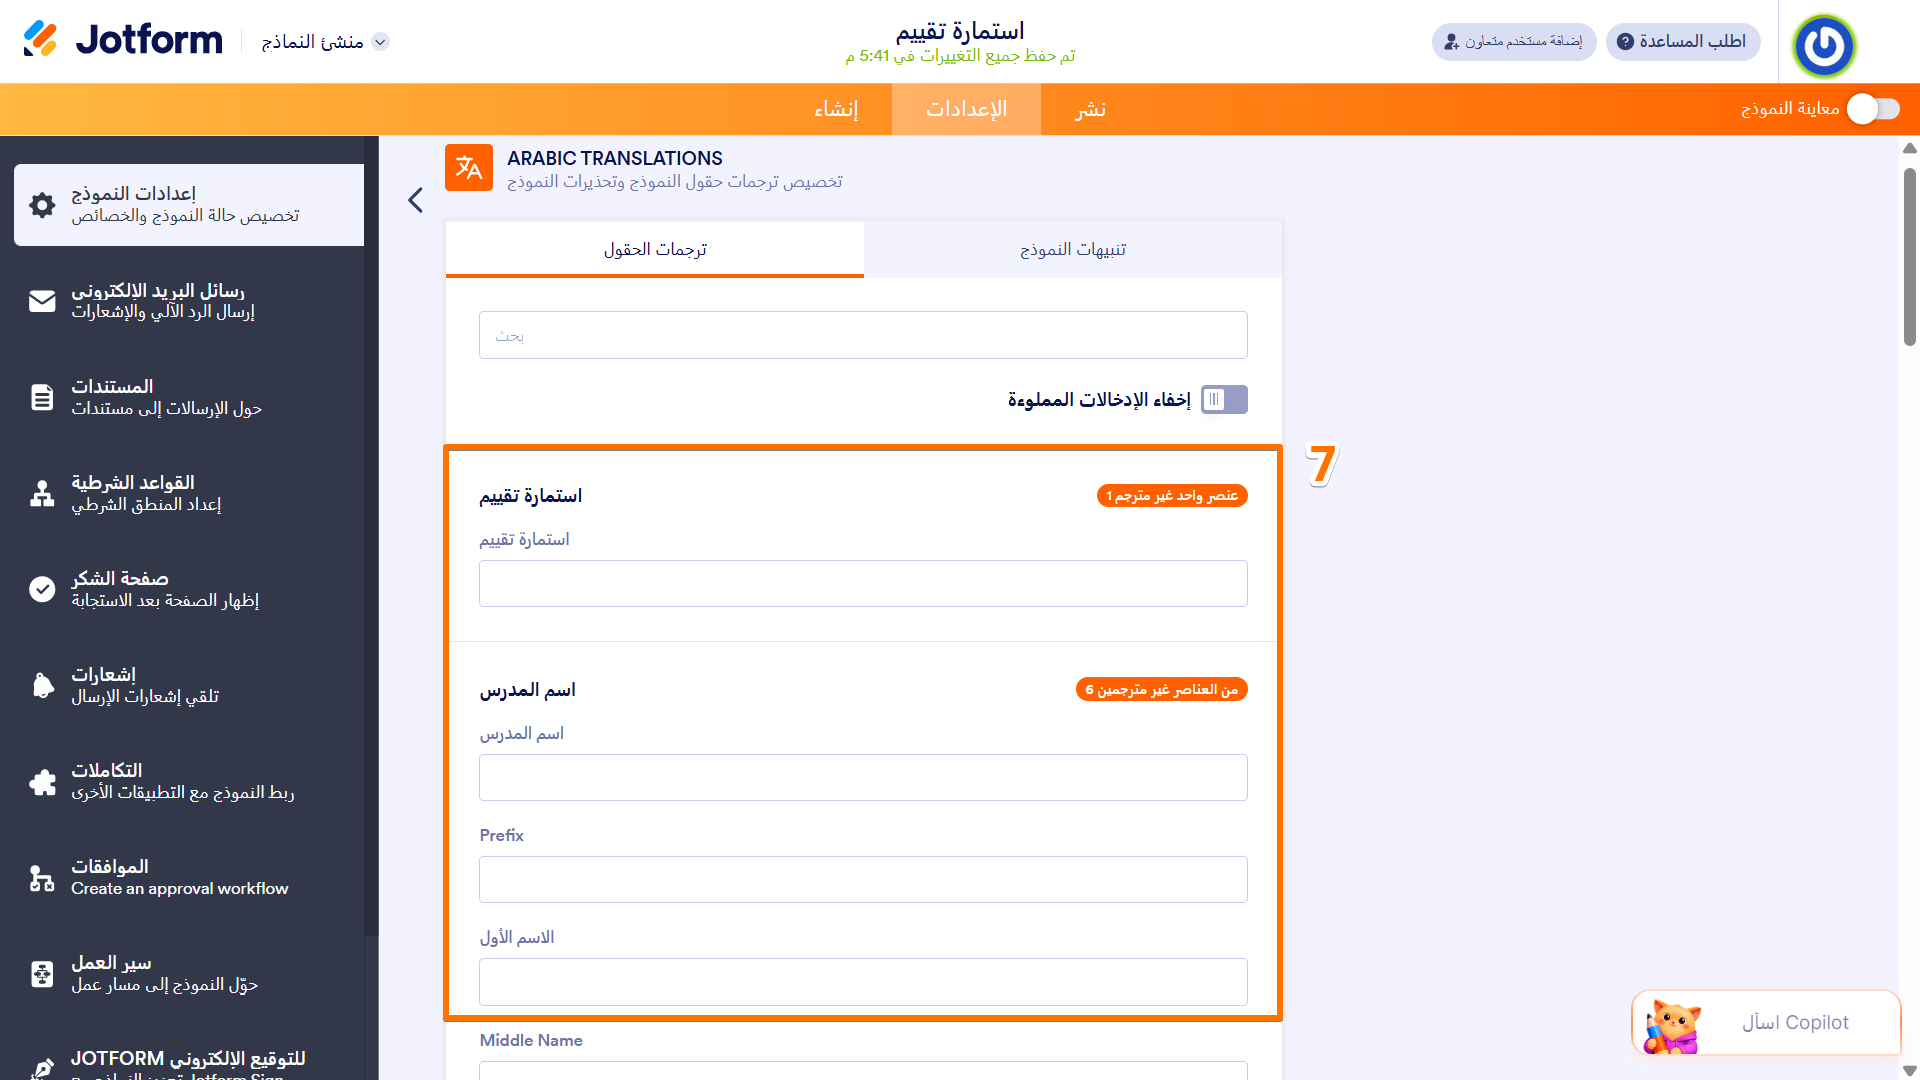Click the إضافة مستخدم متعاون button
The width and height of the screenshot is (1920, 1080).
click(1514, 41)
